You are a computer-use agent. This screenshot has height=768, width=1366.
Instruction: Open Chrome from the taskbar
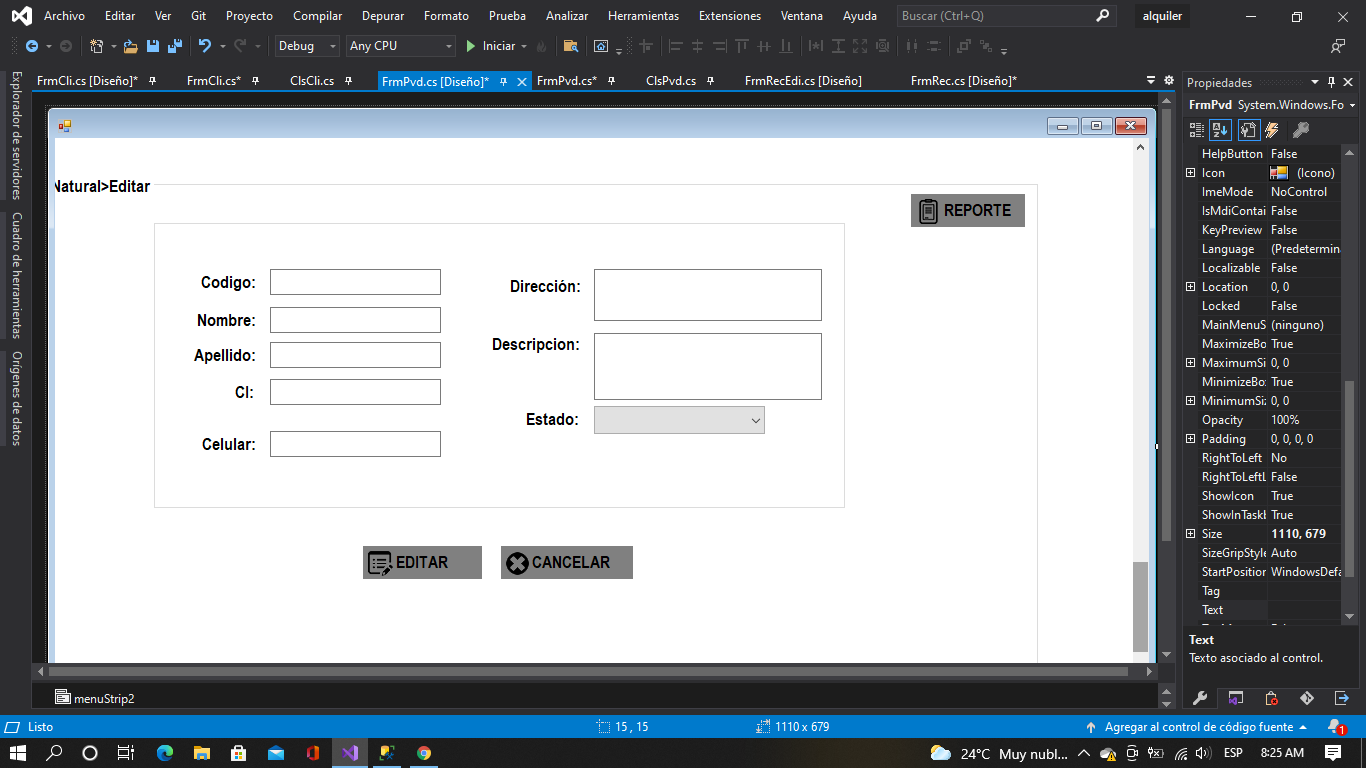[x=424, y=753]
